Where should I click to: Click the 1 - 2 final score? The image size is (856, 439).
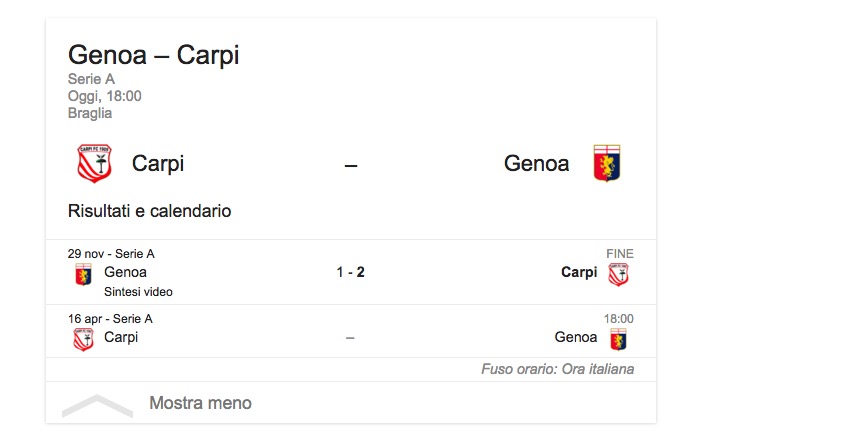350,272
